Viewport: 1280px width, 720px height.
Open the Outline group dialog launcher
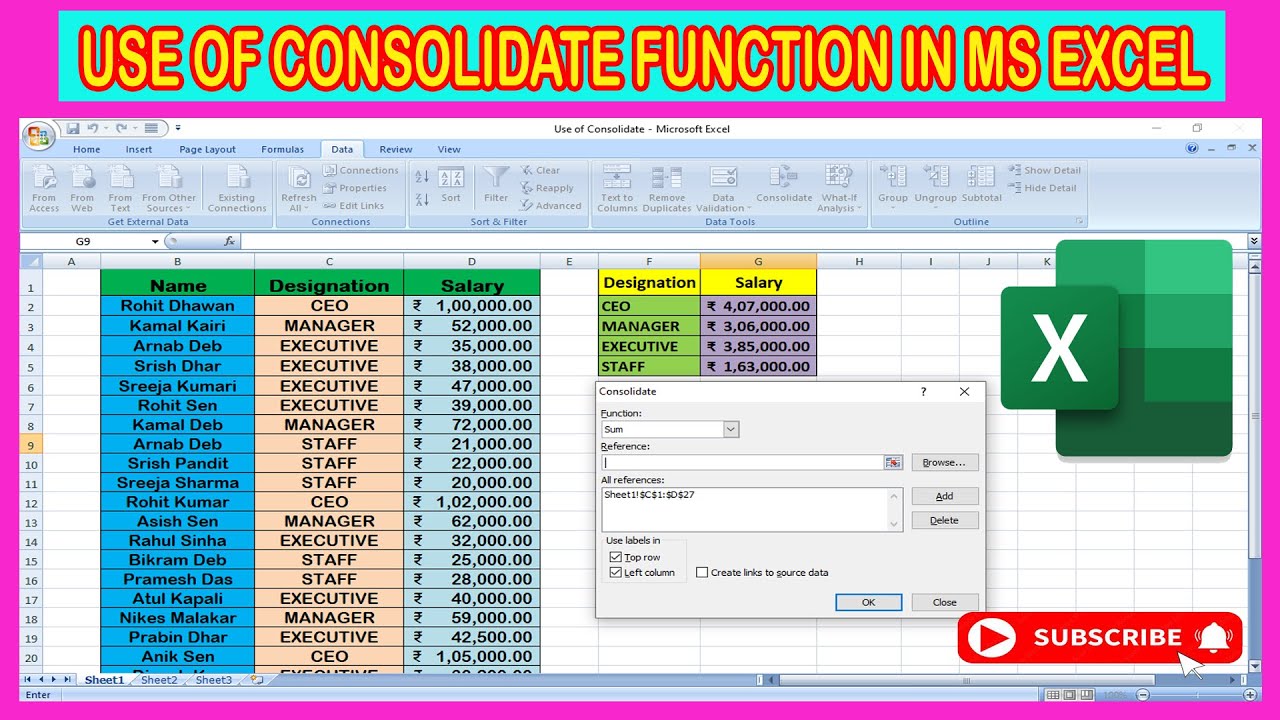coord(1079,221)
